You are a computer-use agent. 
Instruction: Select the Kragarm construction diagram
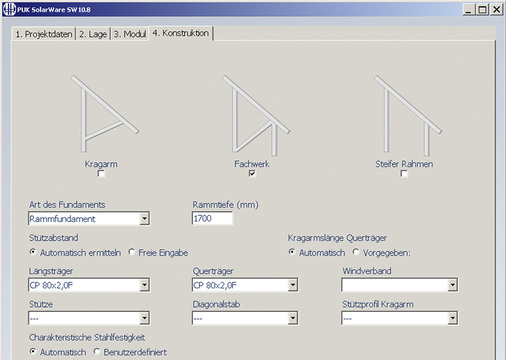point(105,114)
